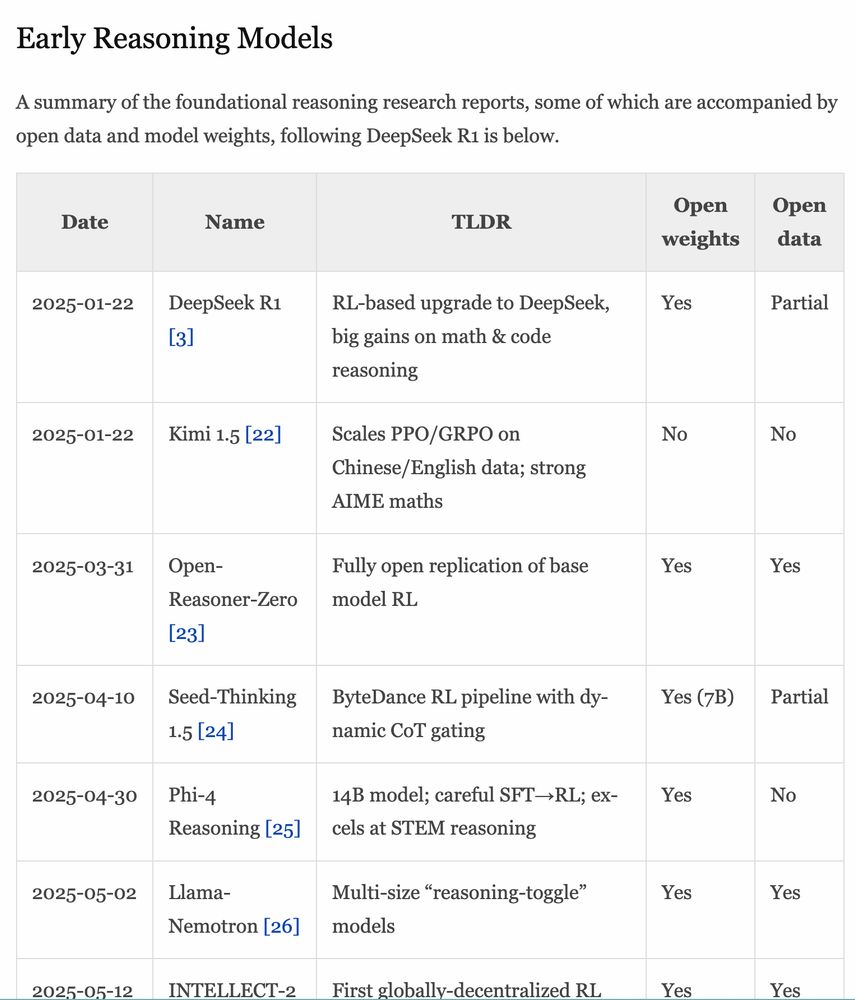855x1000 pixels.
Task: Open citation [22] beside Kimi 1.5
Action: click(263, 434)
